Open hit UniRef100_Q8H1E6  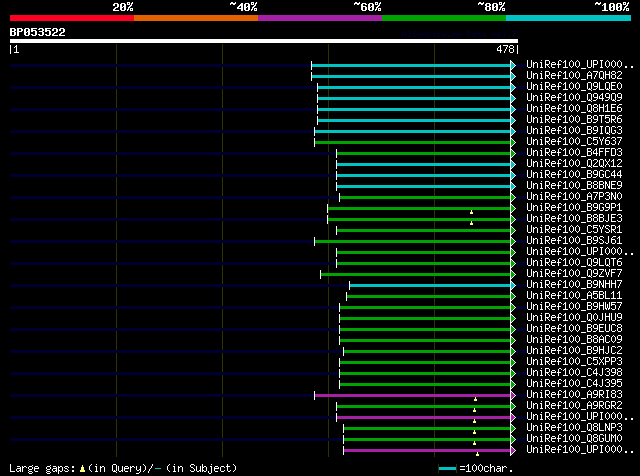[574, 109]
